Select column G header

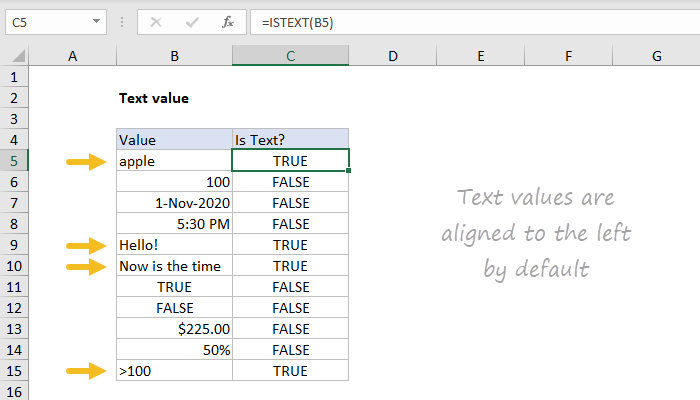pos(656,56)
